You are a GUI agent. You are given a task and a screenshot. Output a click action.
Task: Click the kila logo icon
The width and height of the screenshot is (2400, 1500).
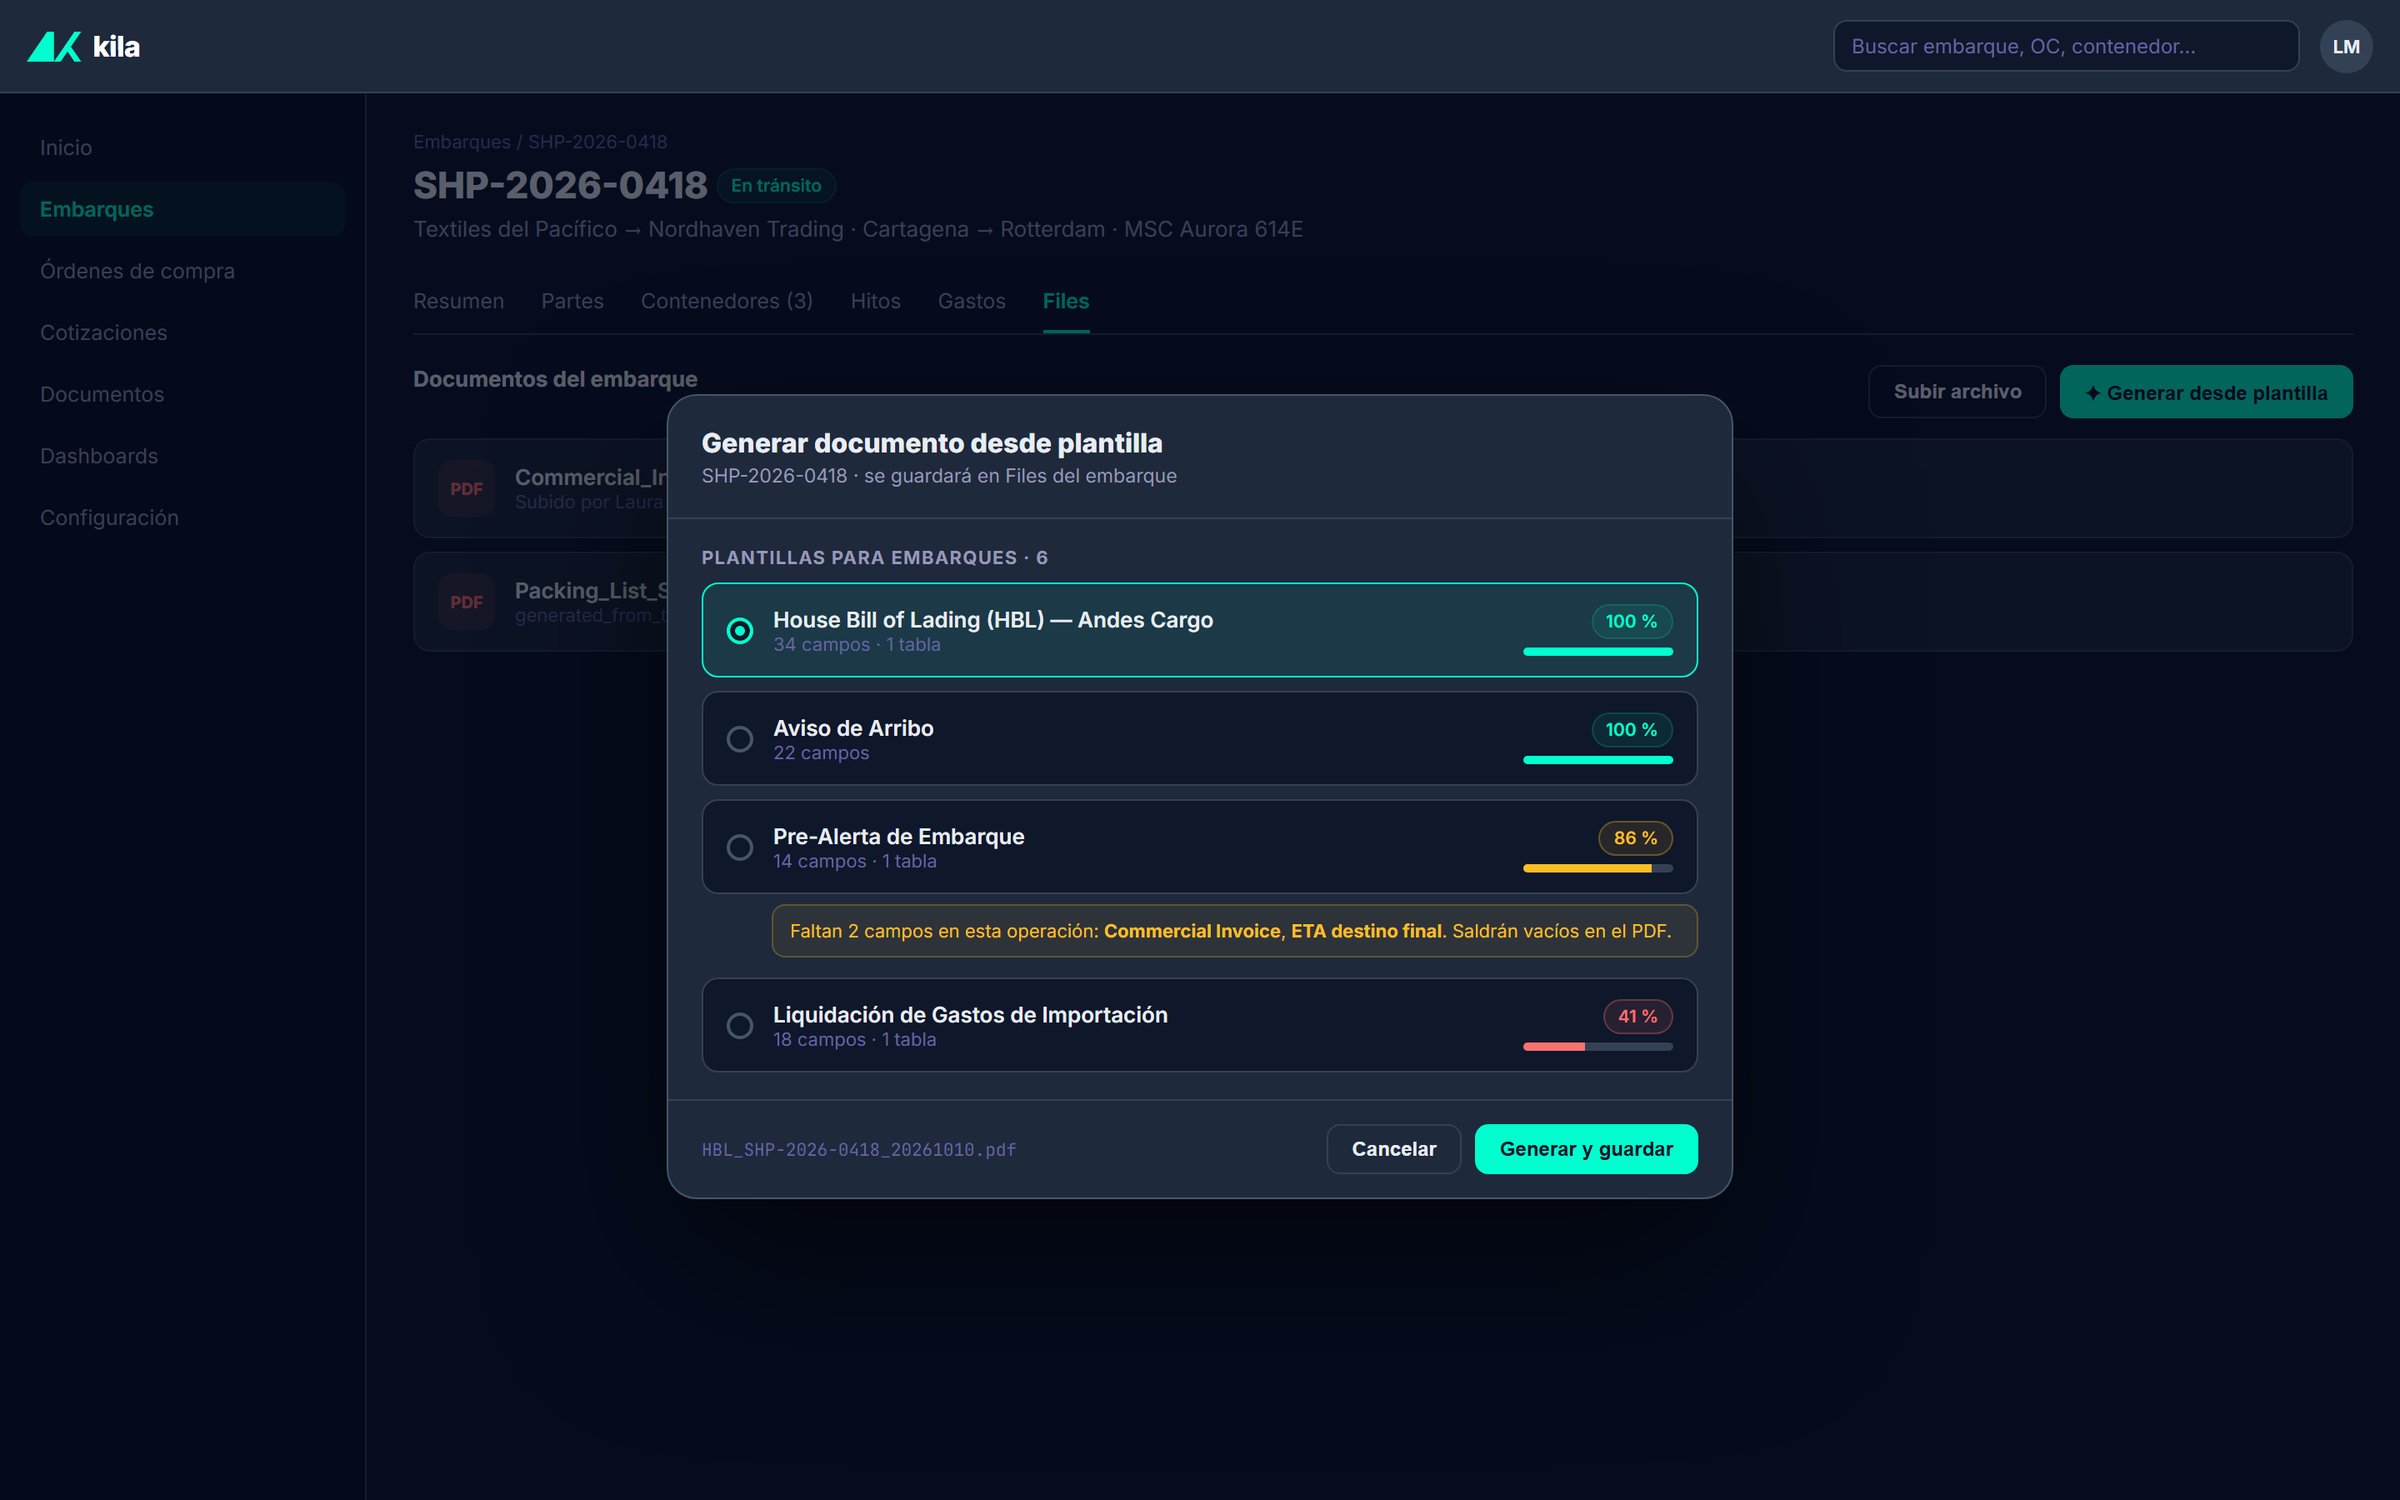pos(54,46)
